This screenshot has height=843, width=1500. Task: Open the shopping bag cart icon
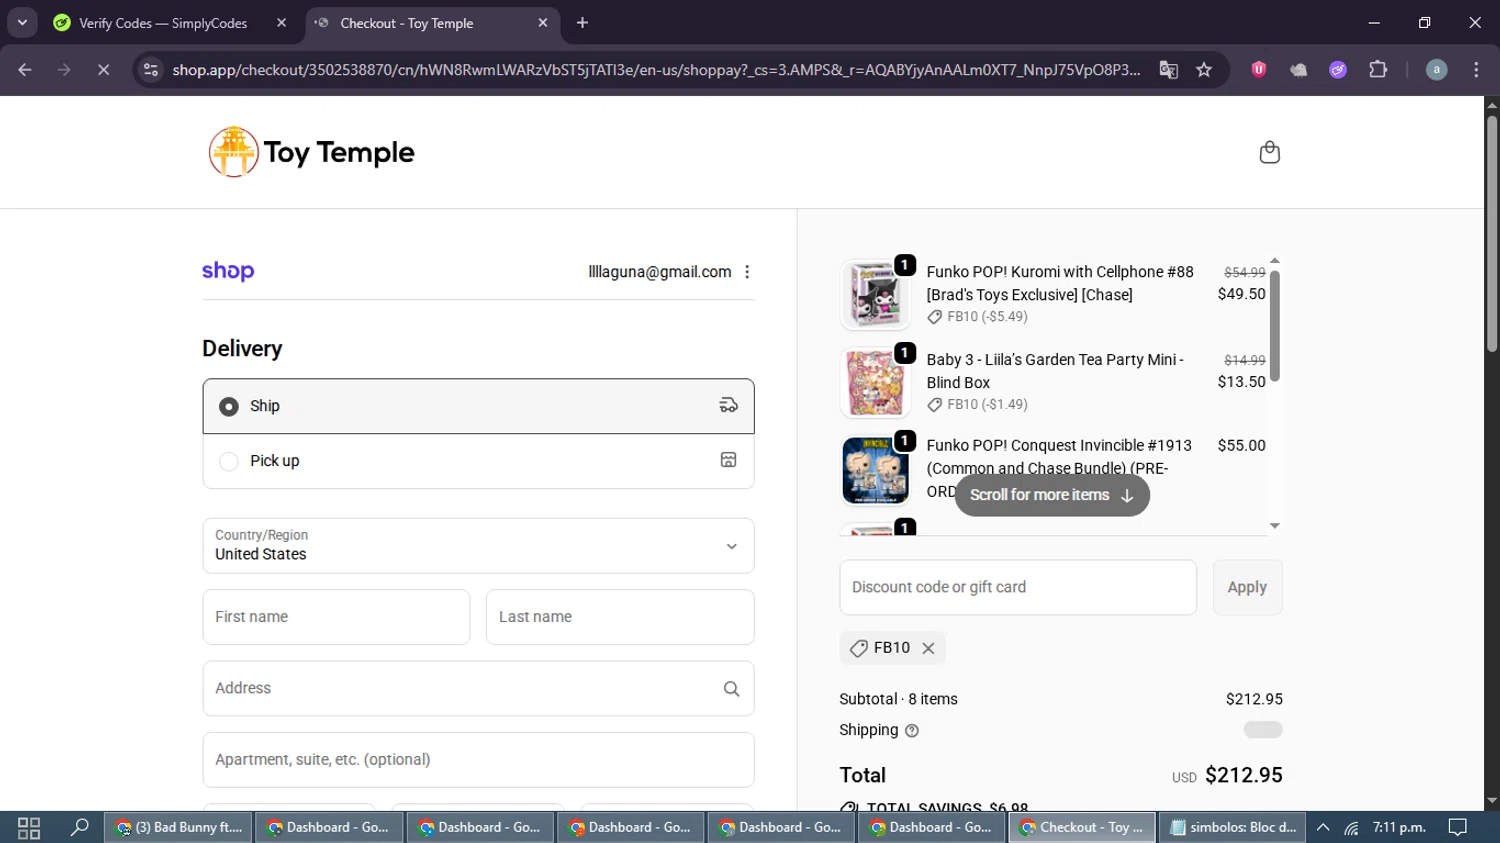click(x=1269, y=152)
